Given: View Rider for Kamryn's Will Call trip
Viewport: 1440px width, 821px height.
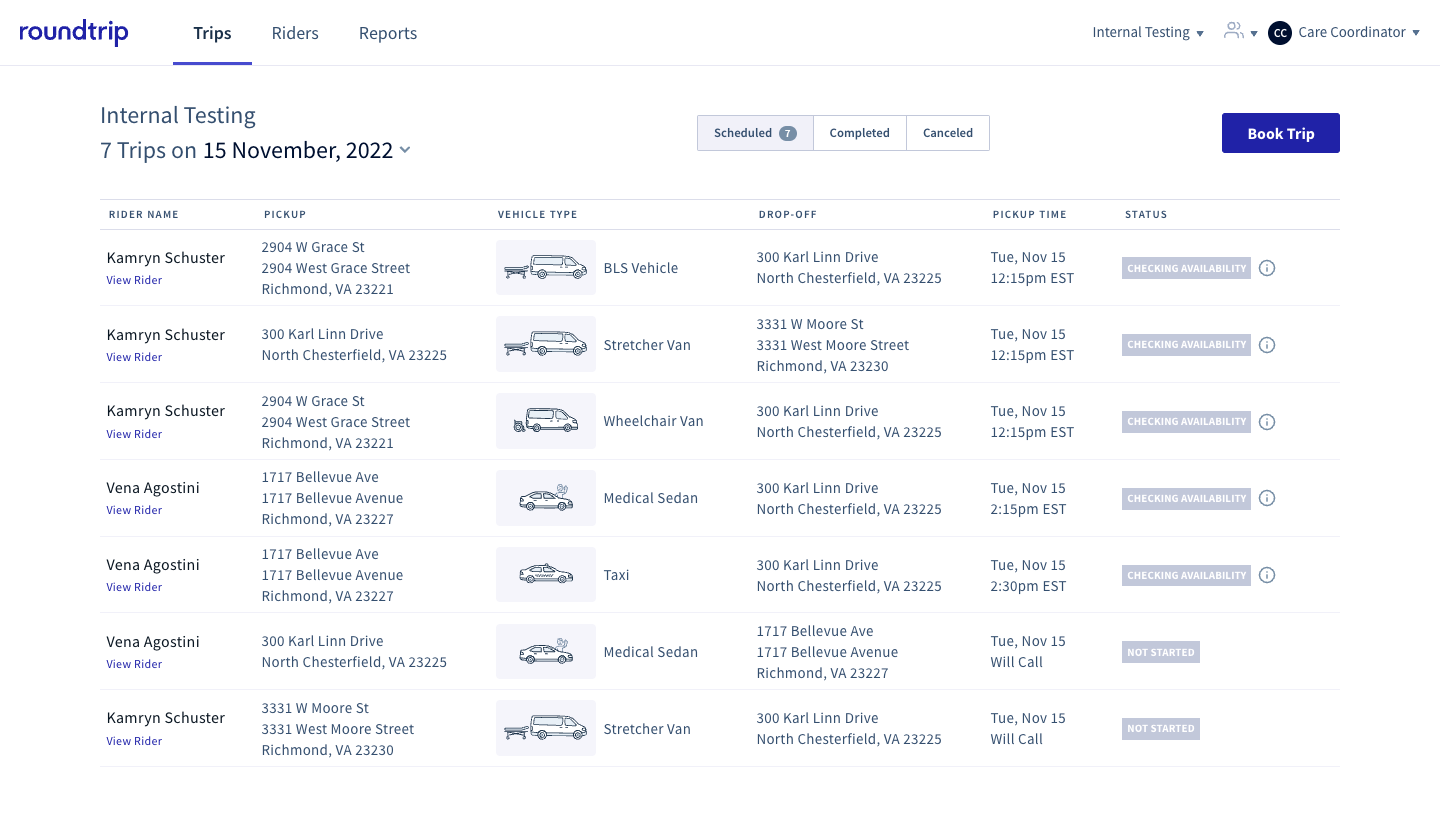Looking at the screenshot, I should [x=134, y=741].
